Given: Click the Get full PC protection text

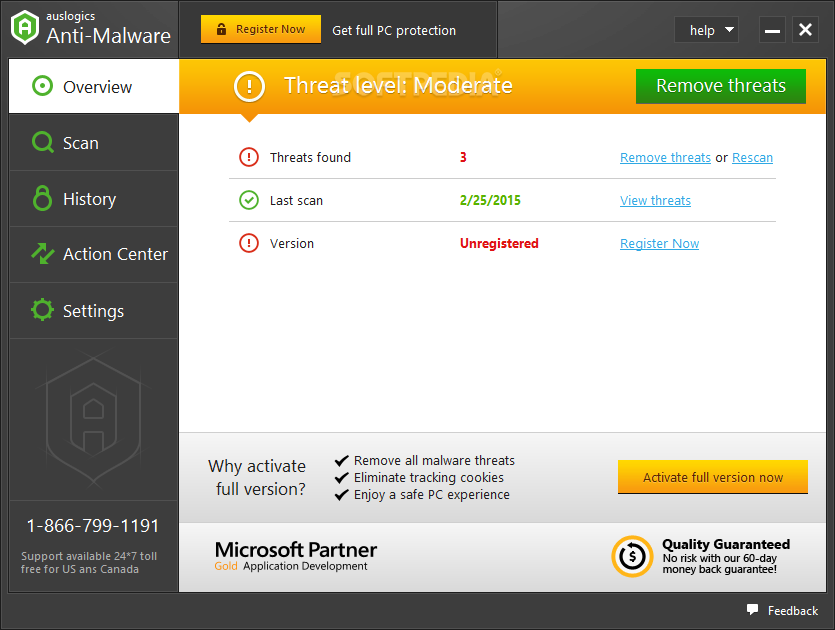Looking at the screenshot, I should (394, 30).
